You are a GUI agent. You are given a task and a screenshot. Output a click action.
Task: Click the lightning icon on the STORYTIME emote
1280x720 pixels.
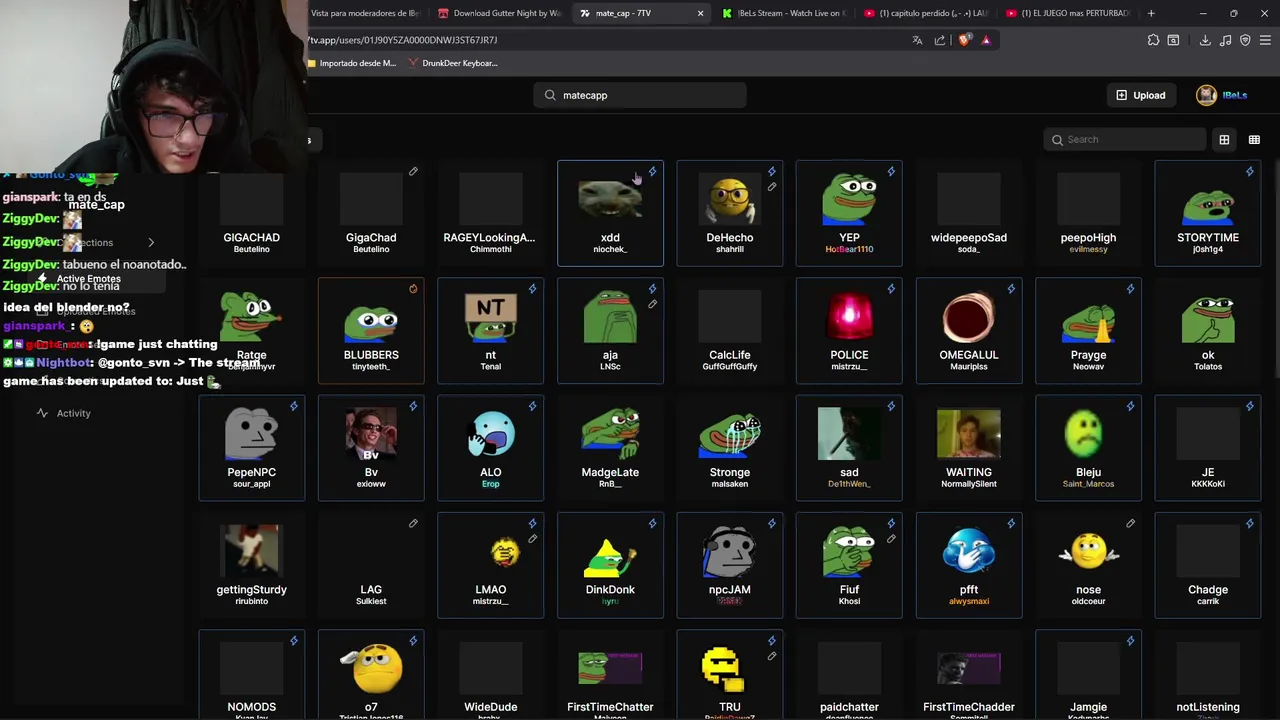point(1250,172)
